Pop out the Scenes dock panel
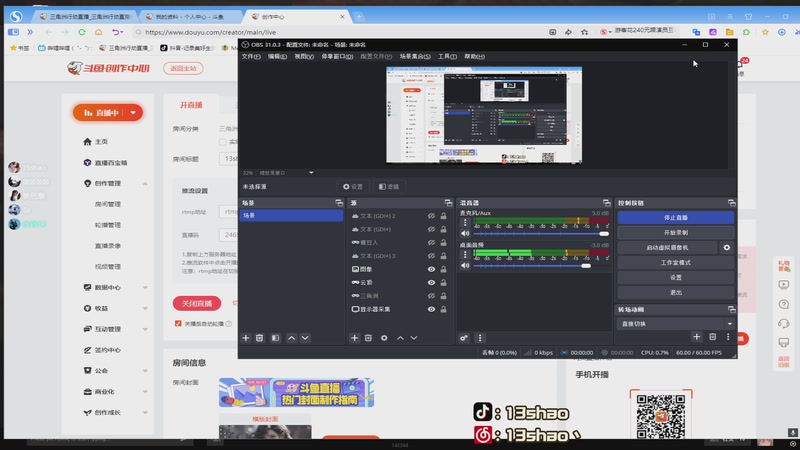Image resolution: width=800 pixels, height=450 pixels. (x=339, y=203)
